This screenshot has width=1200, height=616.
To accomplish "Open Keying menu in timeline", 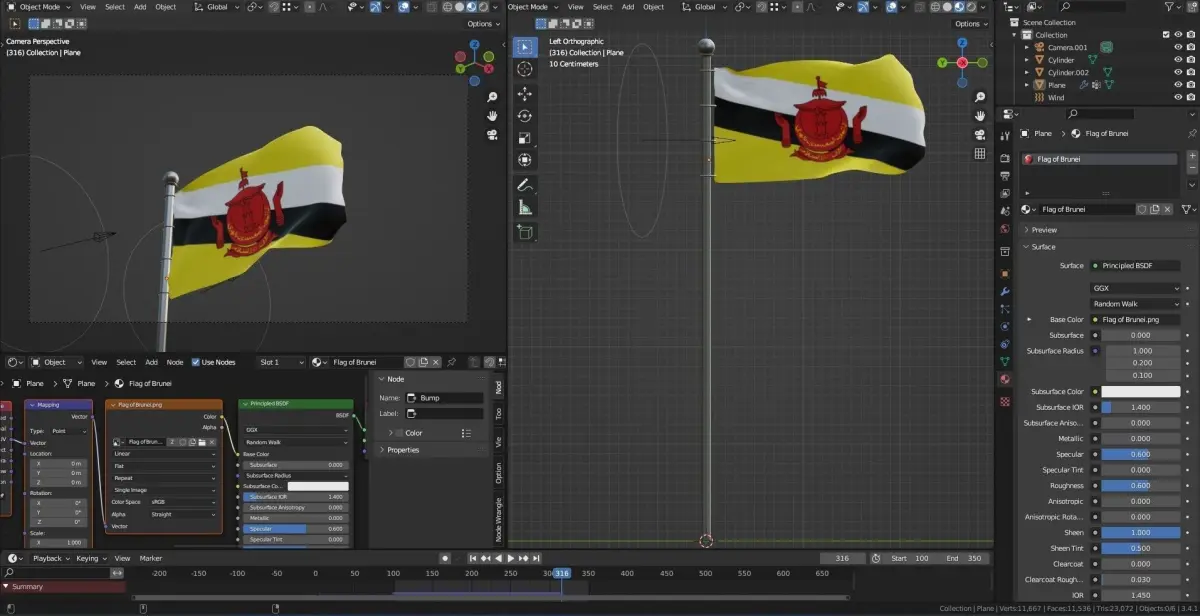I will pyautogui.click(x=91, y=558).
